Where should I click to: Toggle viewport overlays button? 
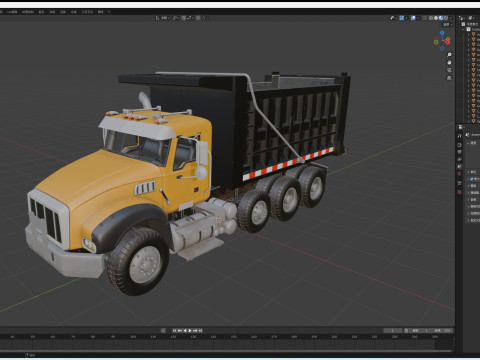coord(413,18)
